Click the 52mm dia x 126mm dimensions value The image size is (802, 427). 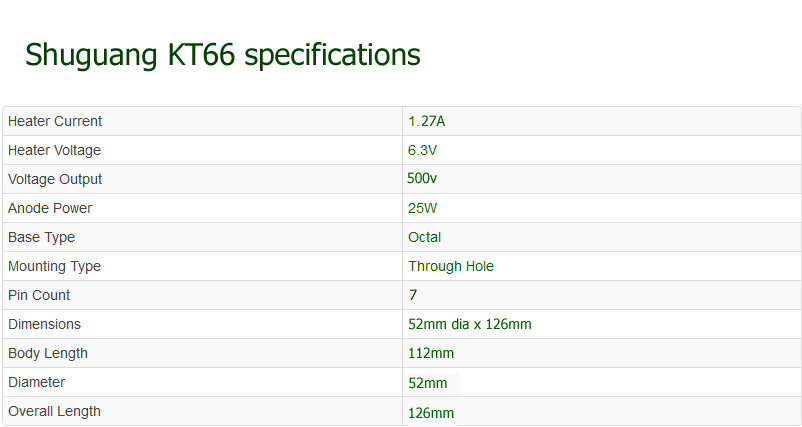tap(470, 324)
